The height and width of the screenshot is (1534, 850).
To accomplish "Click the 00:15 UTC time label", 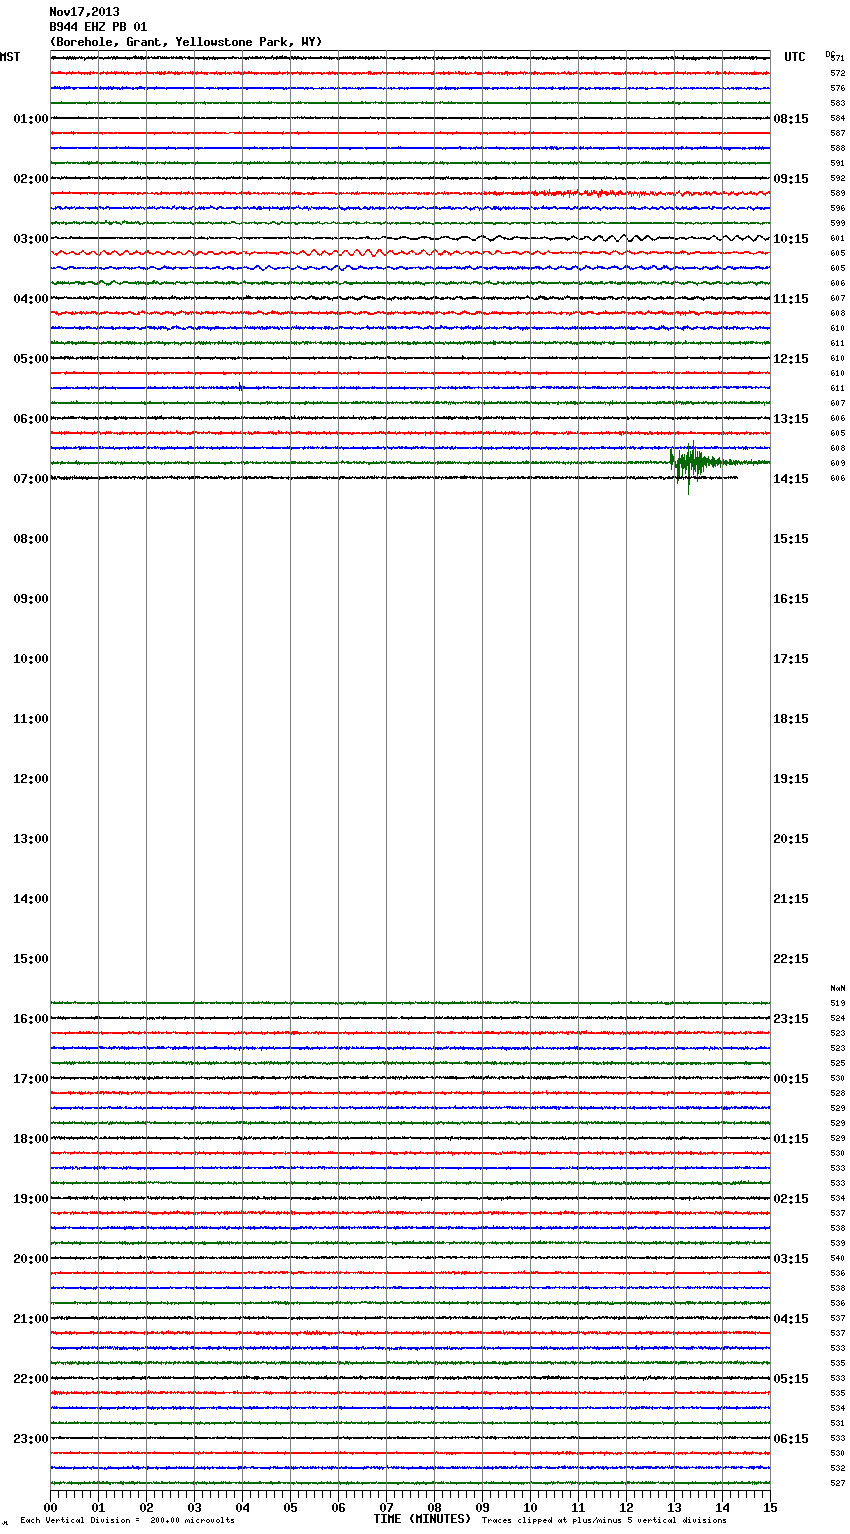I will click(791, 1079).
